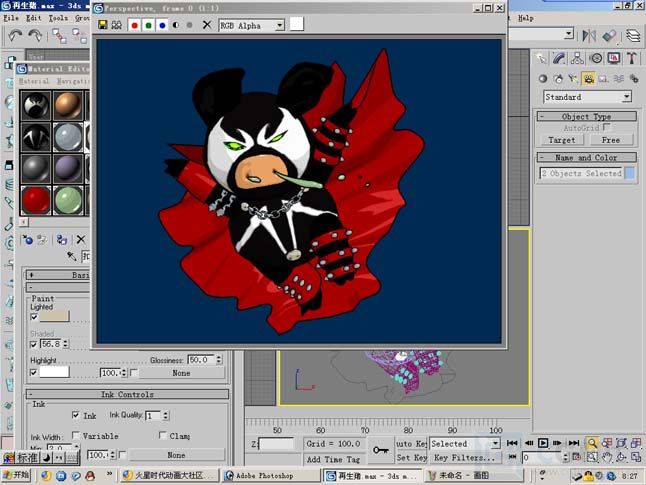
Task: Click the Redo arrow in main toolbar
Action: (x=35, y=36)
